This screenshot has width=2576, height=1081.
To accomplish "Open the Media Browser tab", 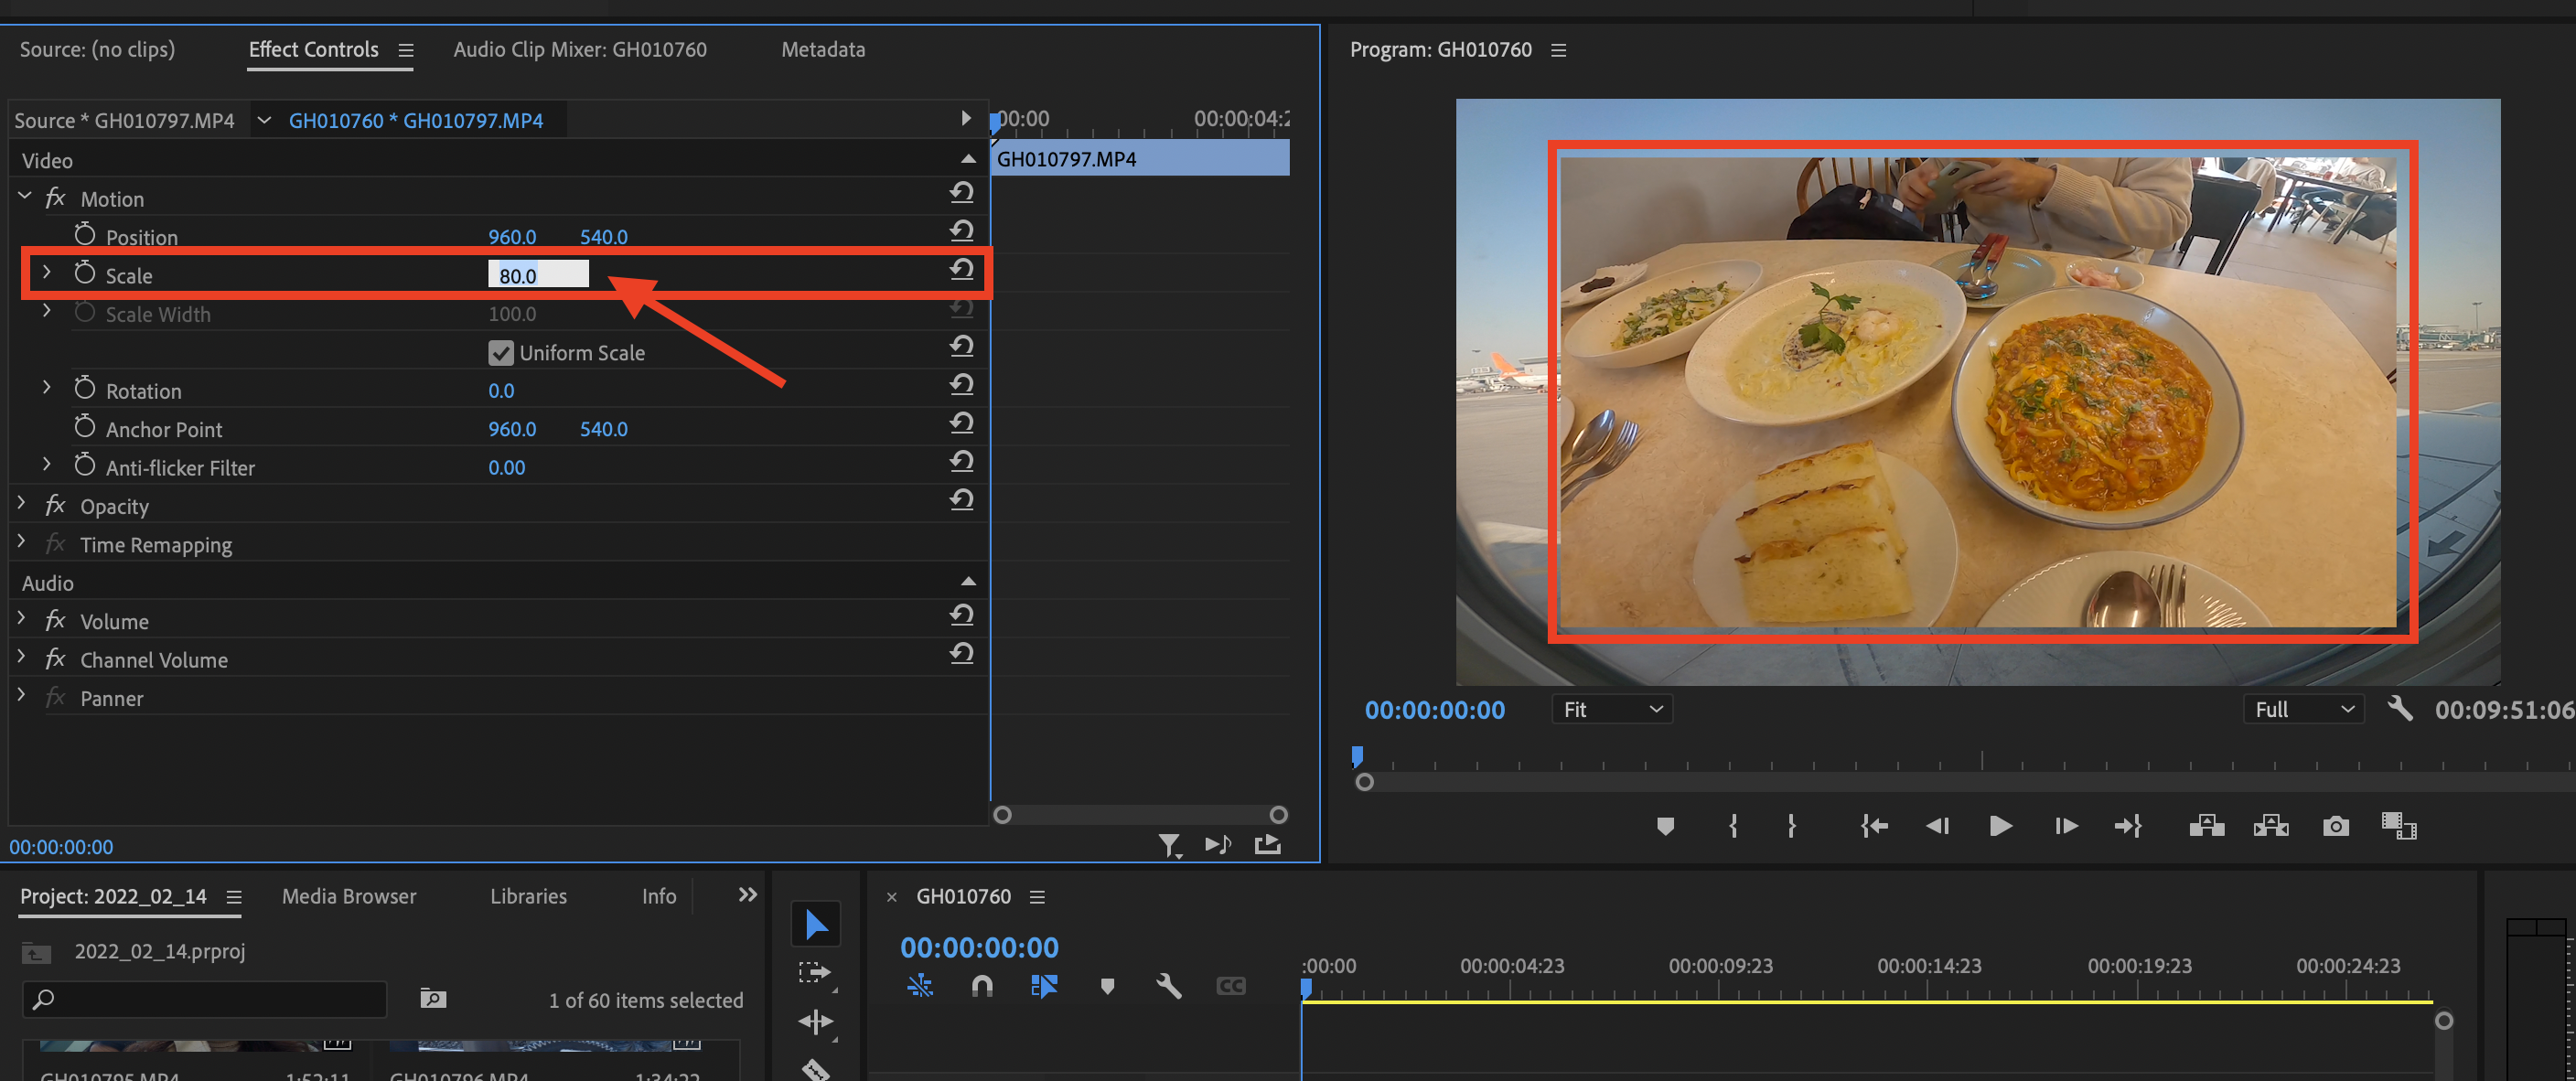I will click(x=348, y=896).
